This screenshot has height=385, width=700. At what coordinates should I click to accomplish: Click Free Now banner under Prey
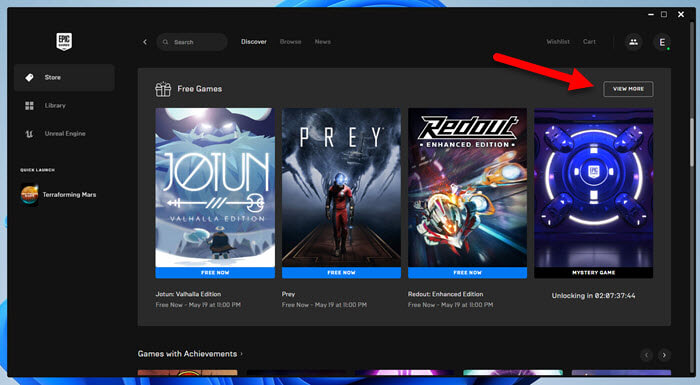click(x=342, y=272)
